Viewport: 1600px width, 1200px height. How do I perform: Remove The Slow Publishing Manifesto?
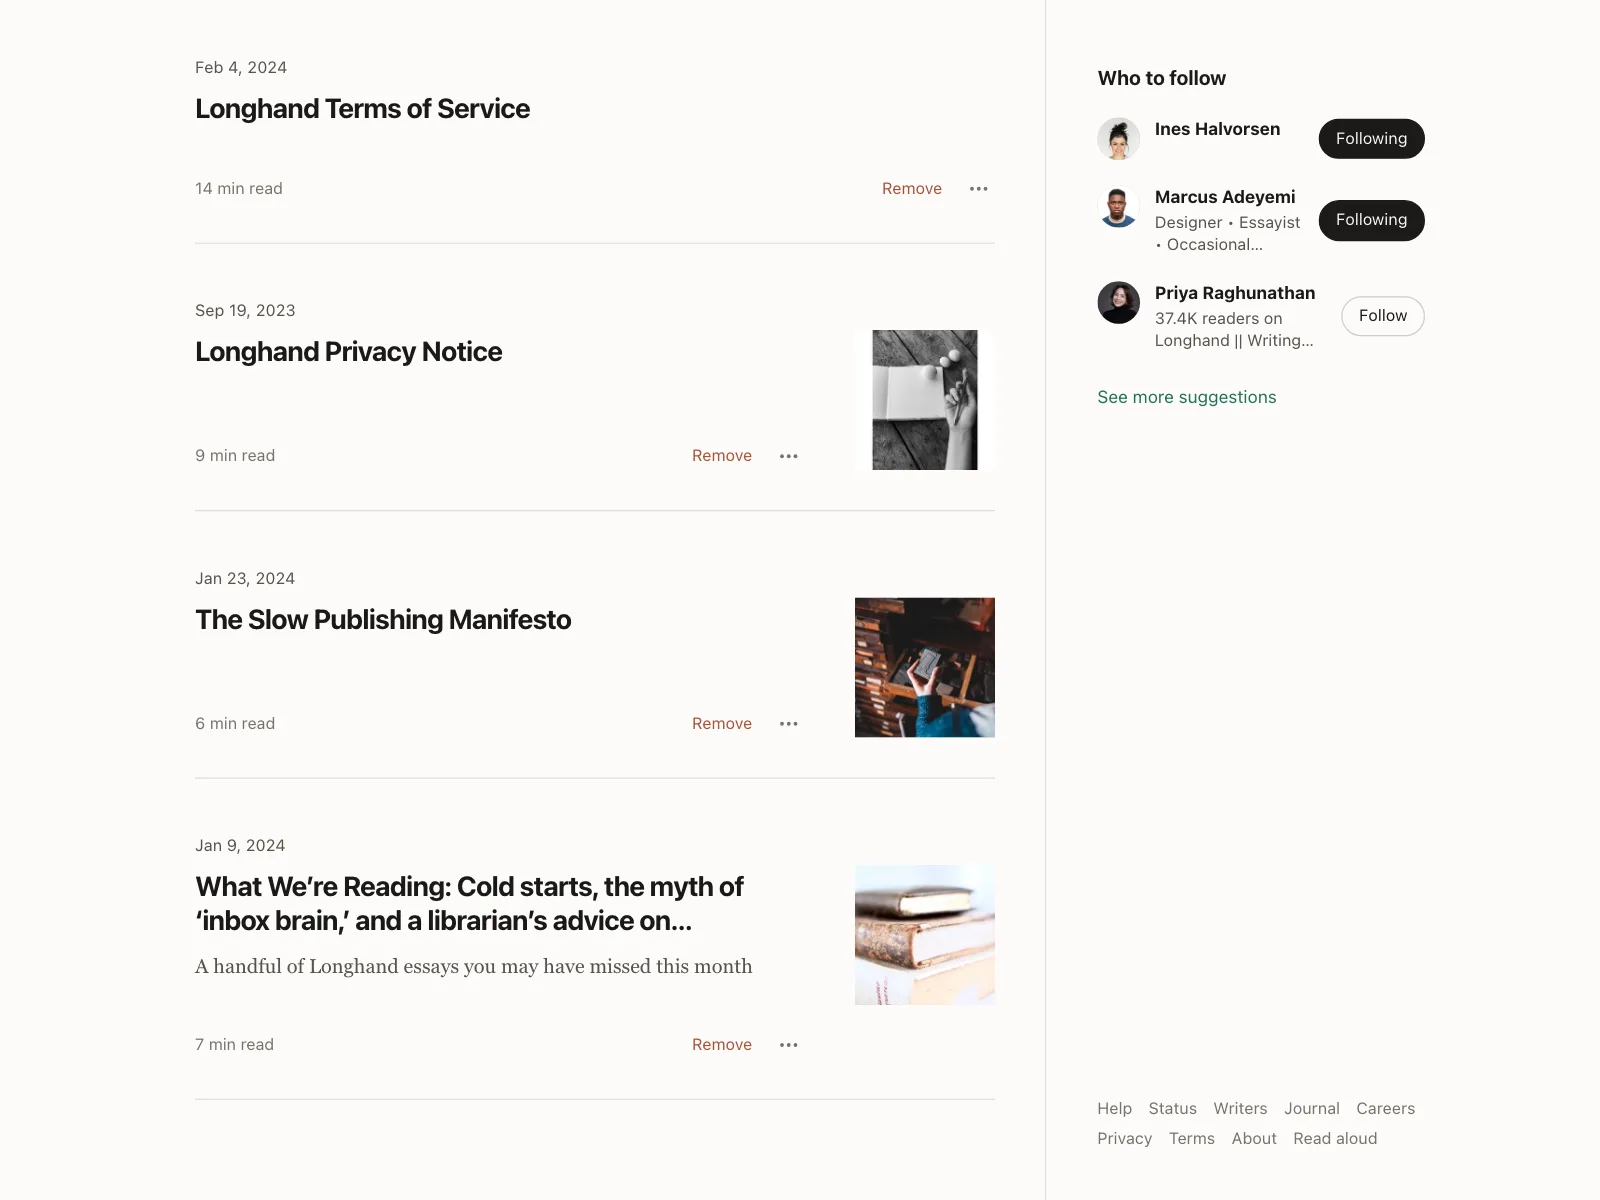click(x=721, y=724)
